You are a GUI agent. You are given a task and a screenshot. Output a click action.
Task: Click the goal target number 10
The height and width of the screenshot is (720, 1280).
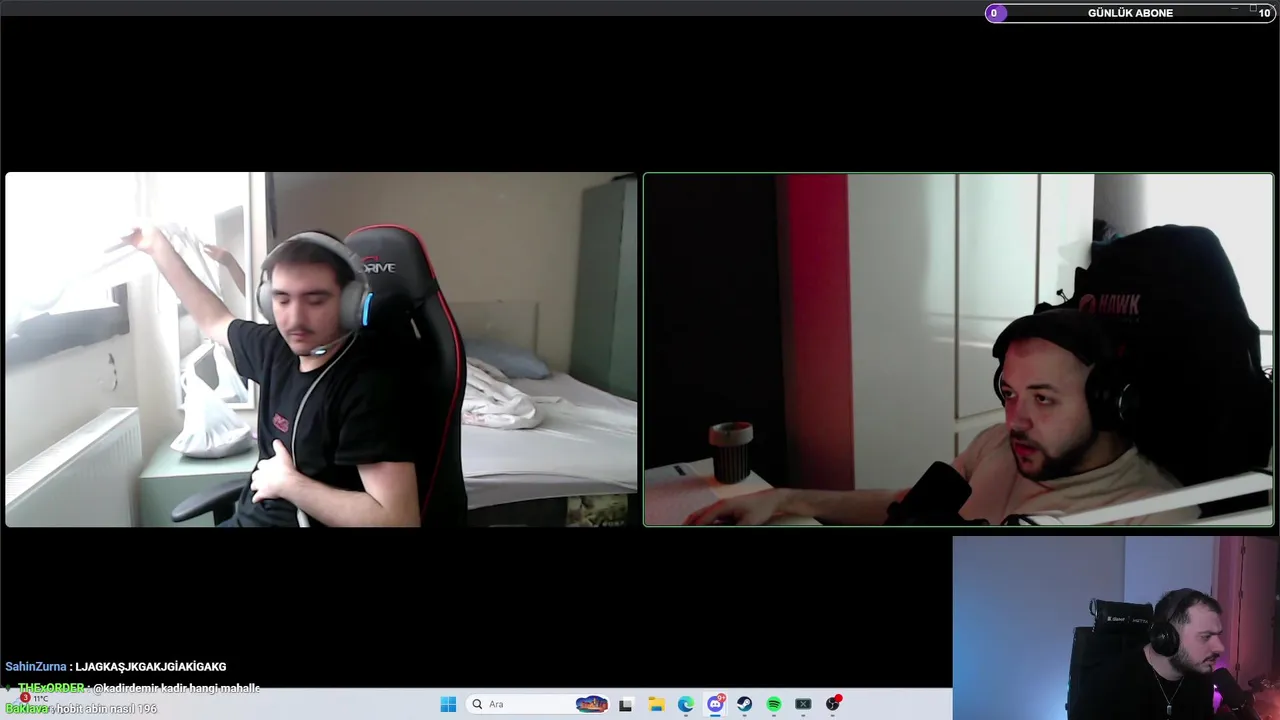click(1265, 13)
